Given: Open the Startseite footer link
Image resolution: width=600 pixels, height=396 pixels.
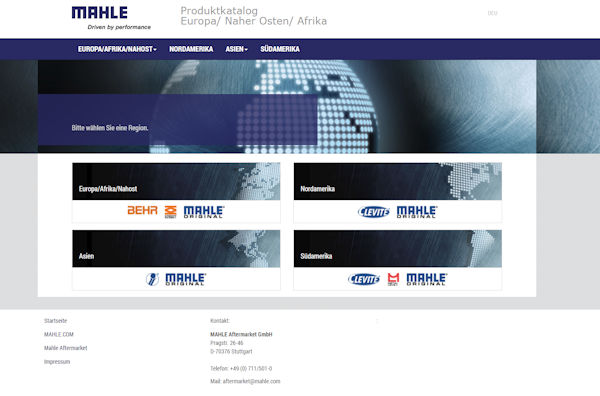Looking at the screenshot, I should click(x=55, y=321).
